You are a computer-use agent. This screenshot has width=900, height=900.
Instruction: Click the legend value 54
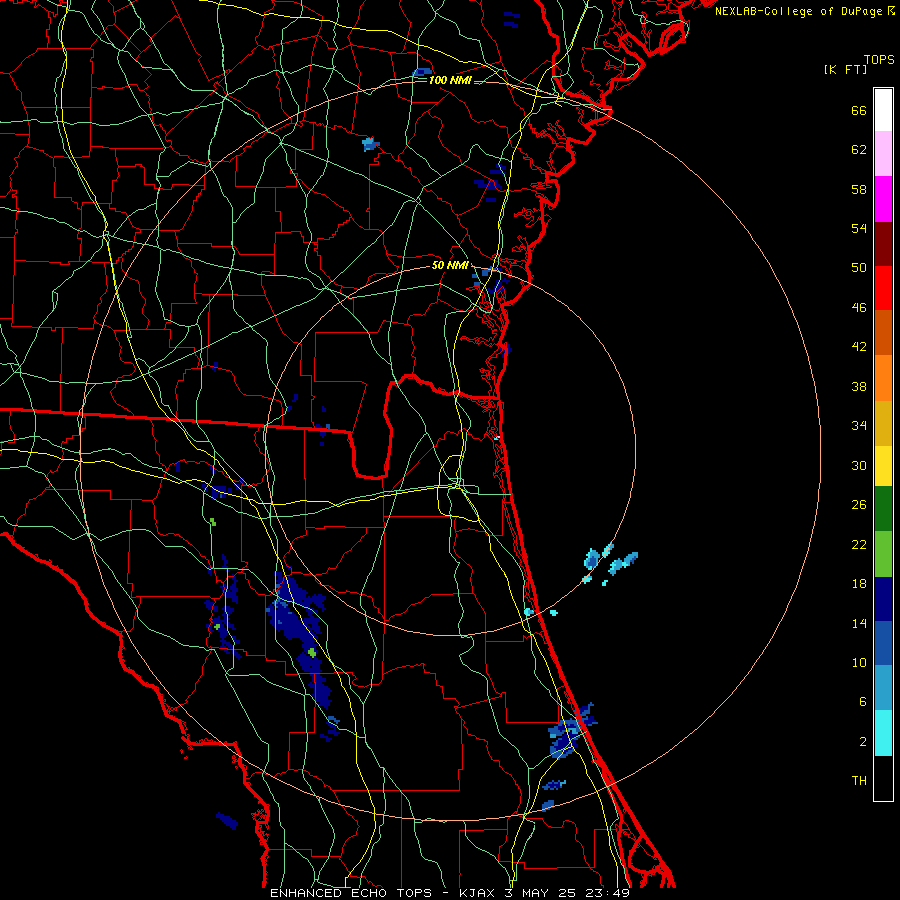tap(859, 228)
